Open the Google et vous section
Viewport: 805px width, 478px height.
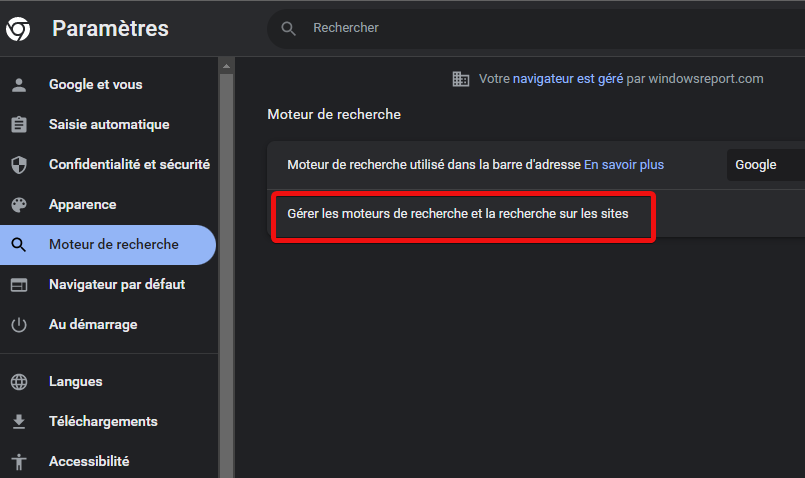(x=95, y=84)
